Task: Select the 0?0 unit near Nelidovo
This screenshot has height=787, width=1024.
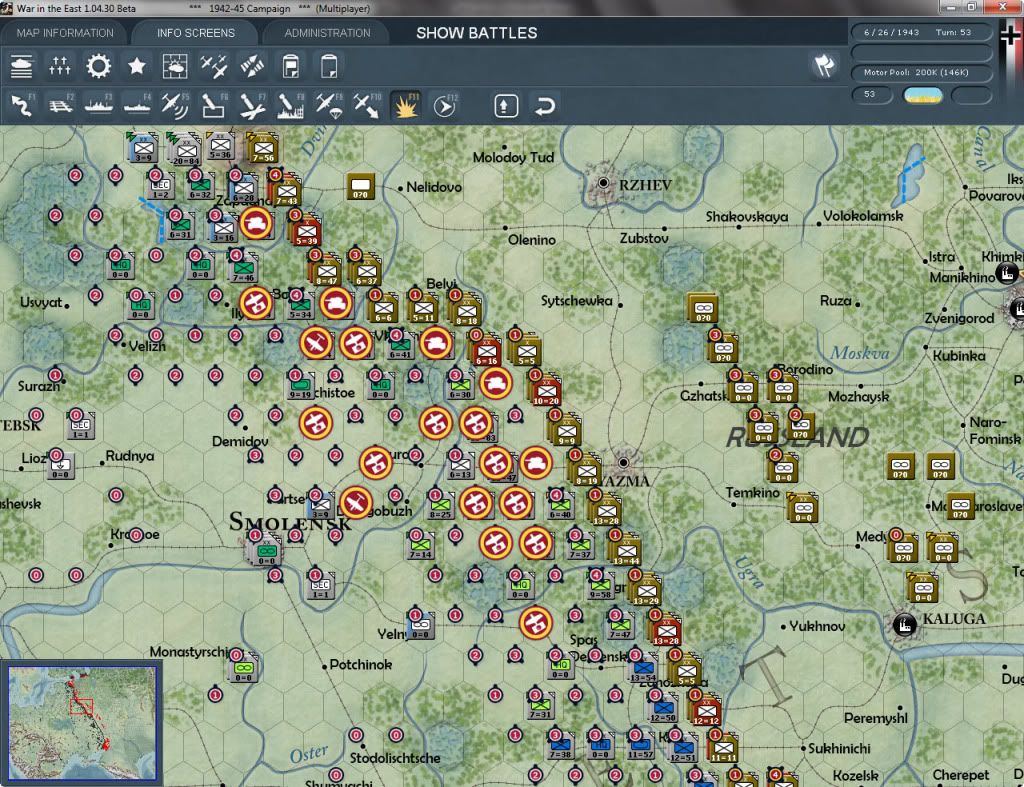Action: [360, 186]
